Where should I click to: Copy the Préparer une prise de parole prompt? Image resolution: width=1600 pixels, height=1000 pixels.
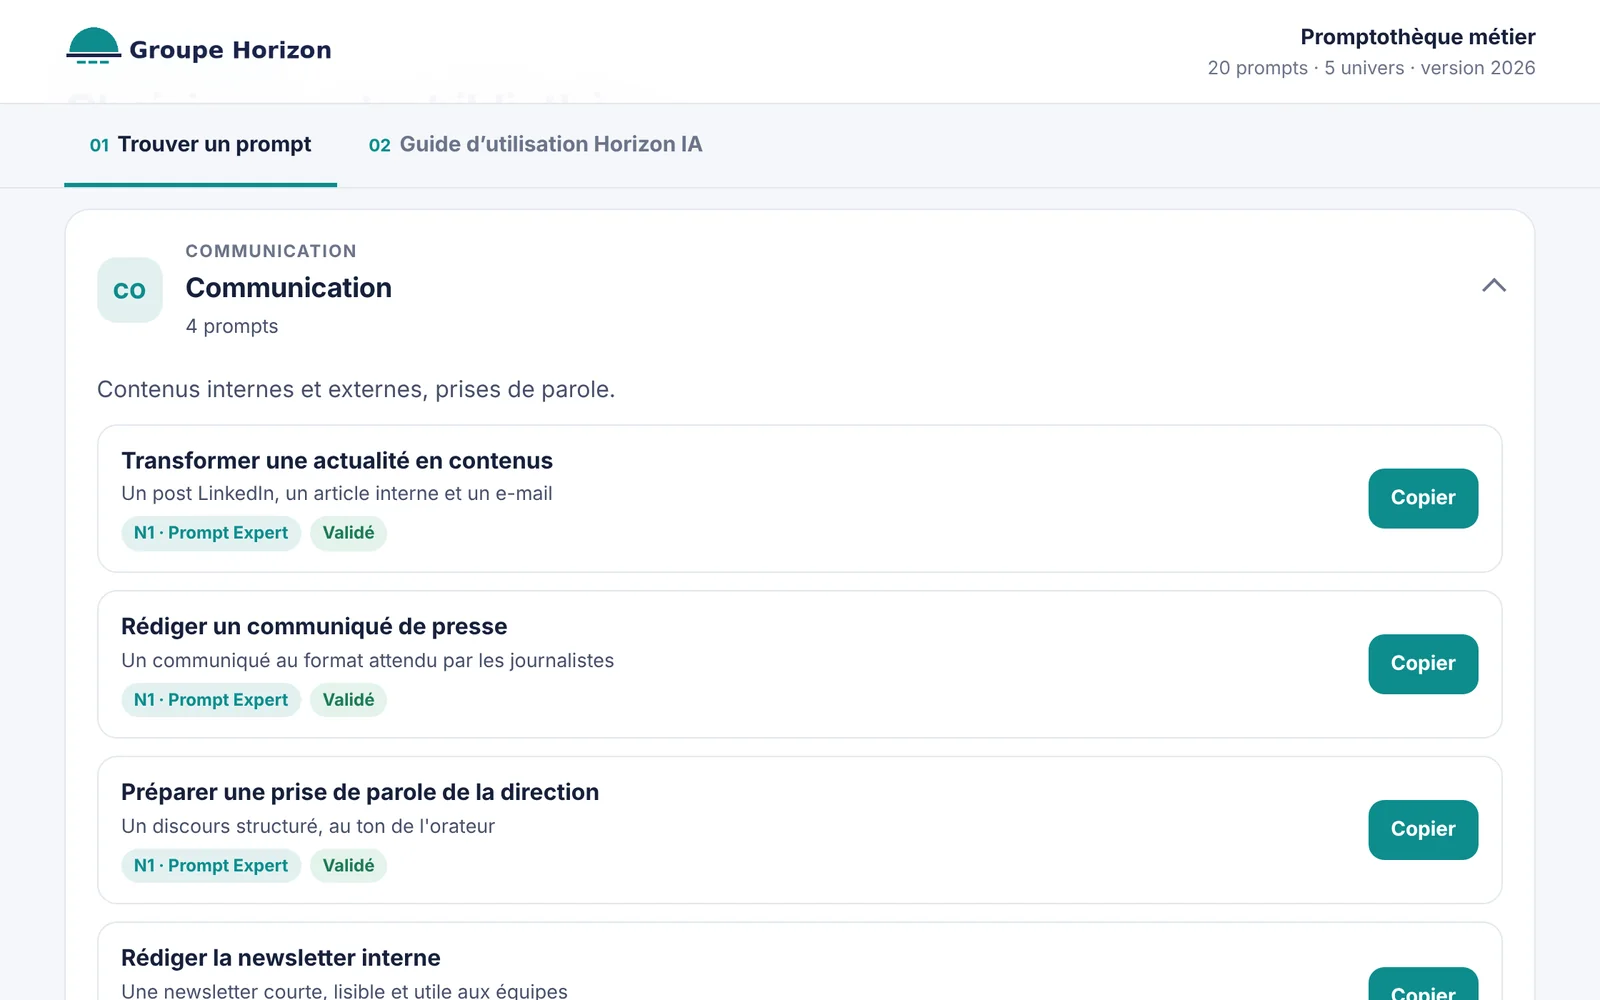click(x=1423, y=830)
